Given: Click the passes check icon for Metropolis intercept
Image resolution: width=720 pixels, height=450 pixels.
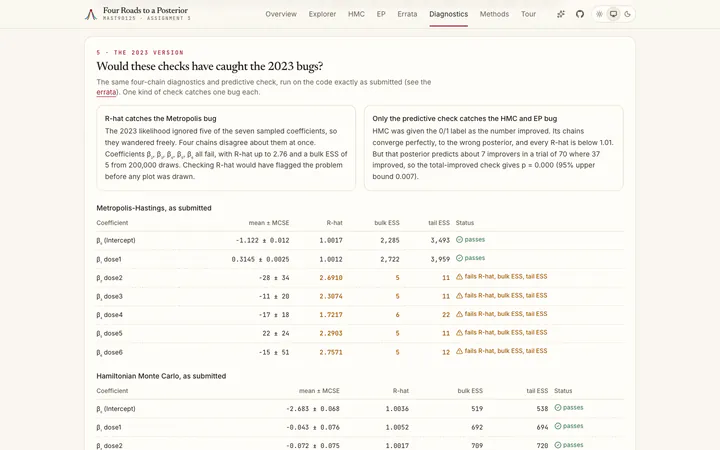Looking at the screenshot, I should 459,240.
